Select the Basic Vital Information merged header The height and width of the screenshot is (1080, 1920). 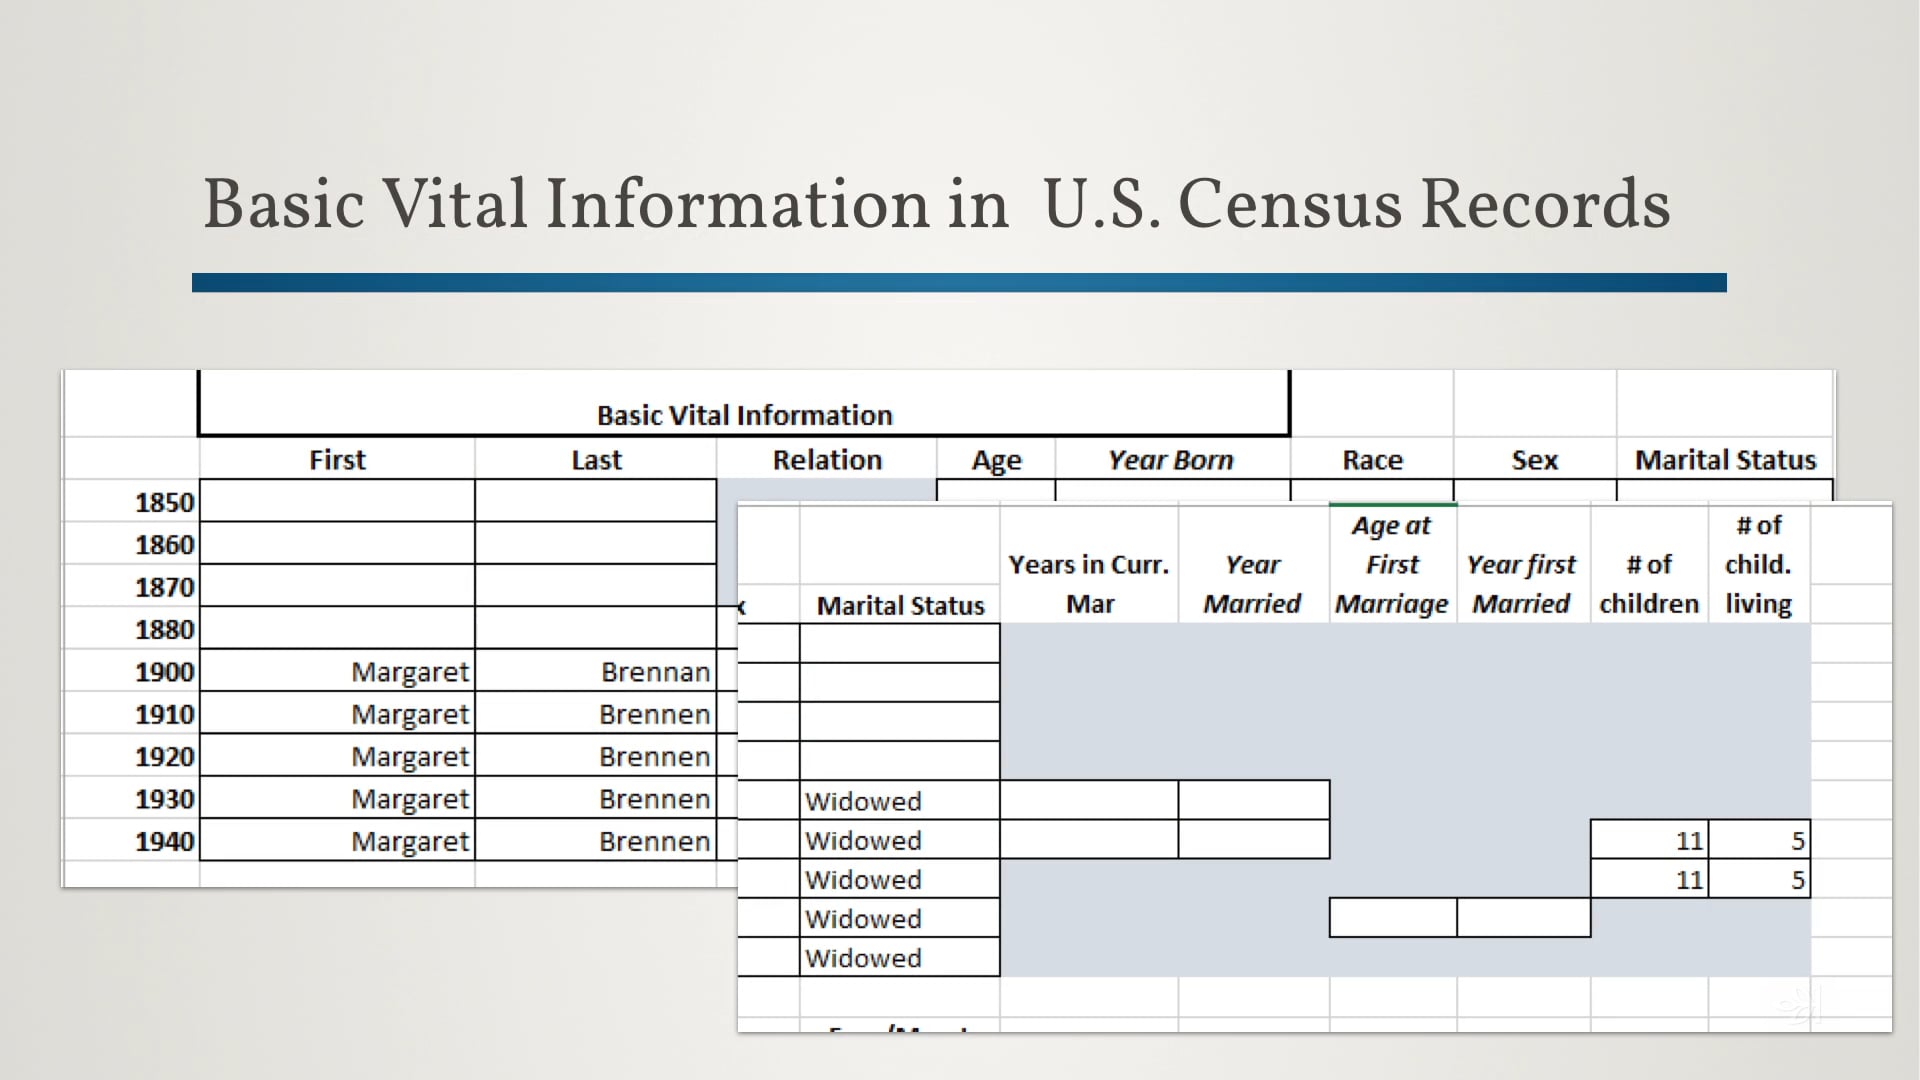click(744, 414)
